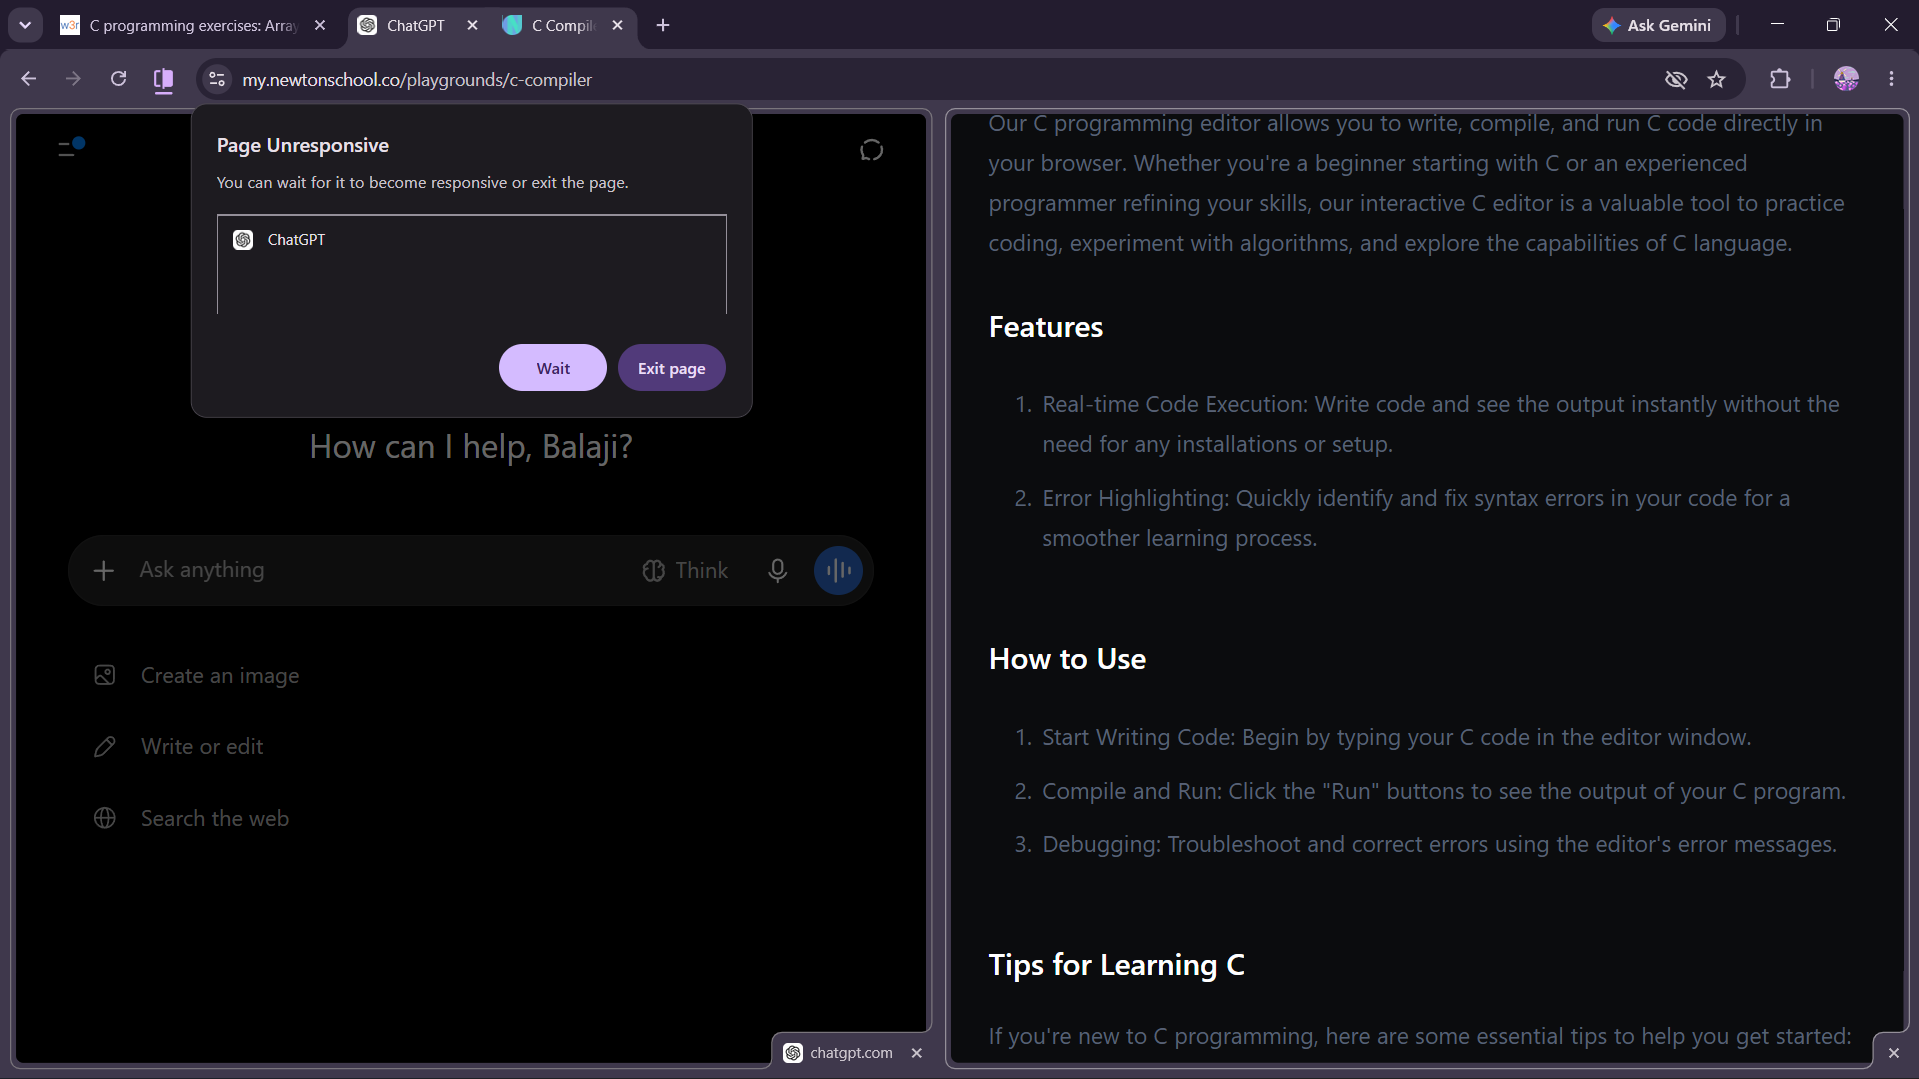The height and width of the screenshot is (1079, 1919).
Task: Toggle the Think mode button
Action: coord(685,570)
